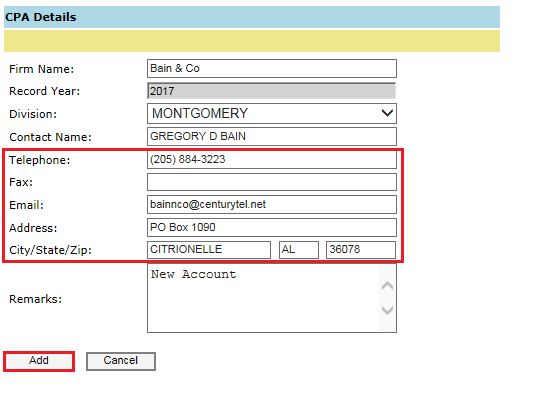This screenshot has width=549, height=417.
Task: Click the Add button
Action: click(39, 361)
